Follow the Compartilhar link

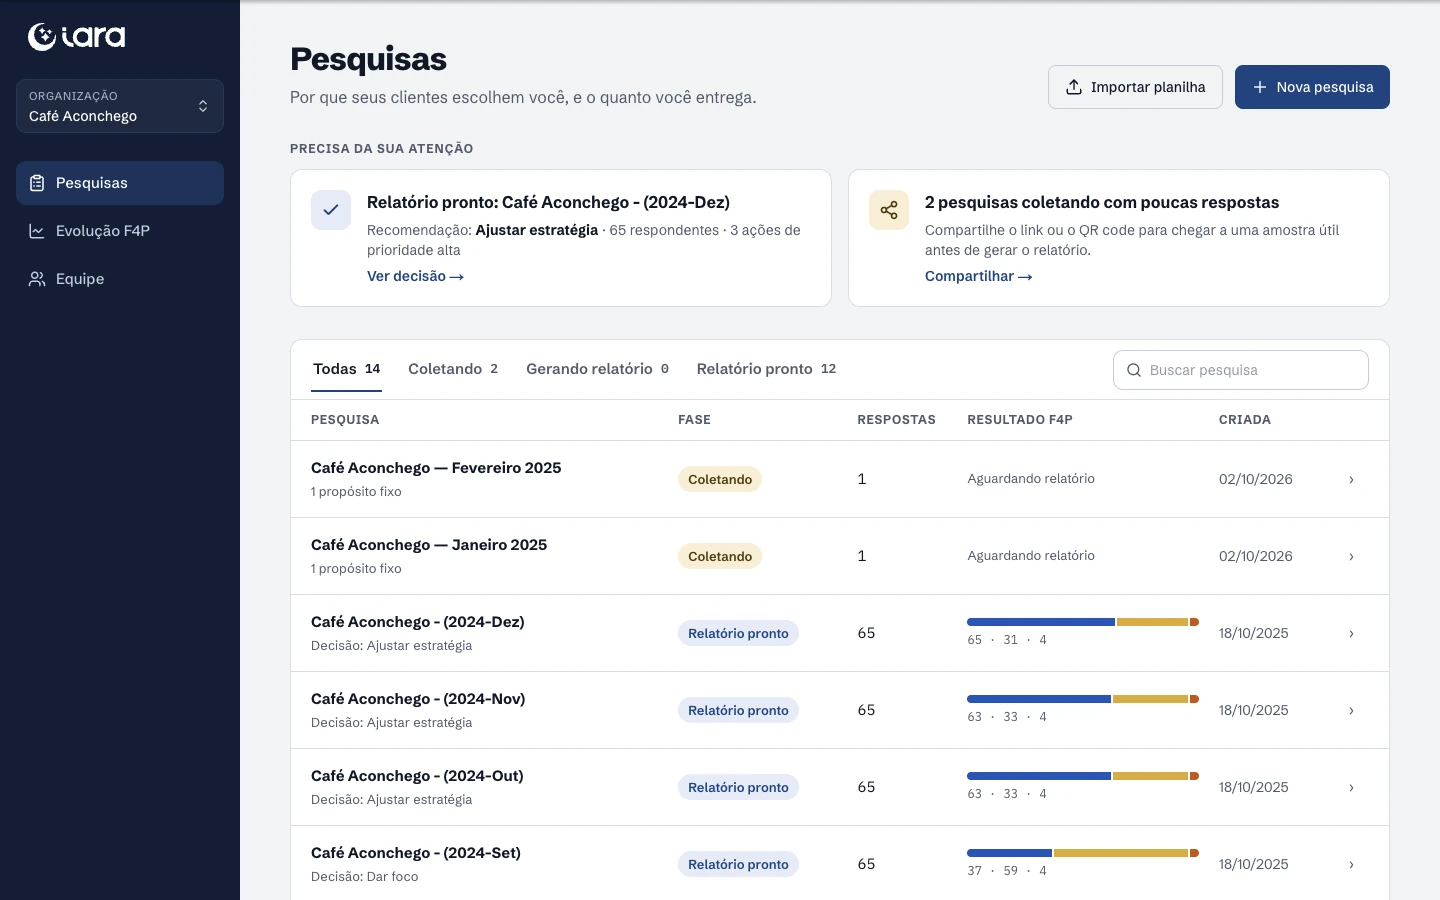pyautogui.click(x=978, y=276)
